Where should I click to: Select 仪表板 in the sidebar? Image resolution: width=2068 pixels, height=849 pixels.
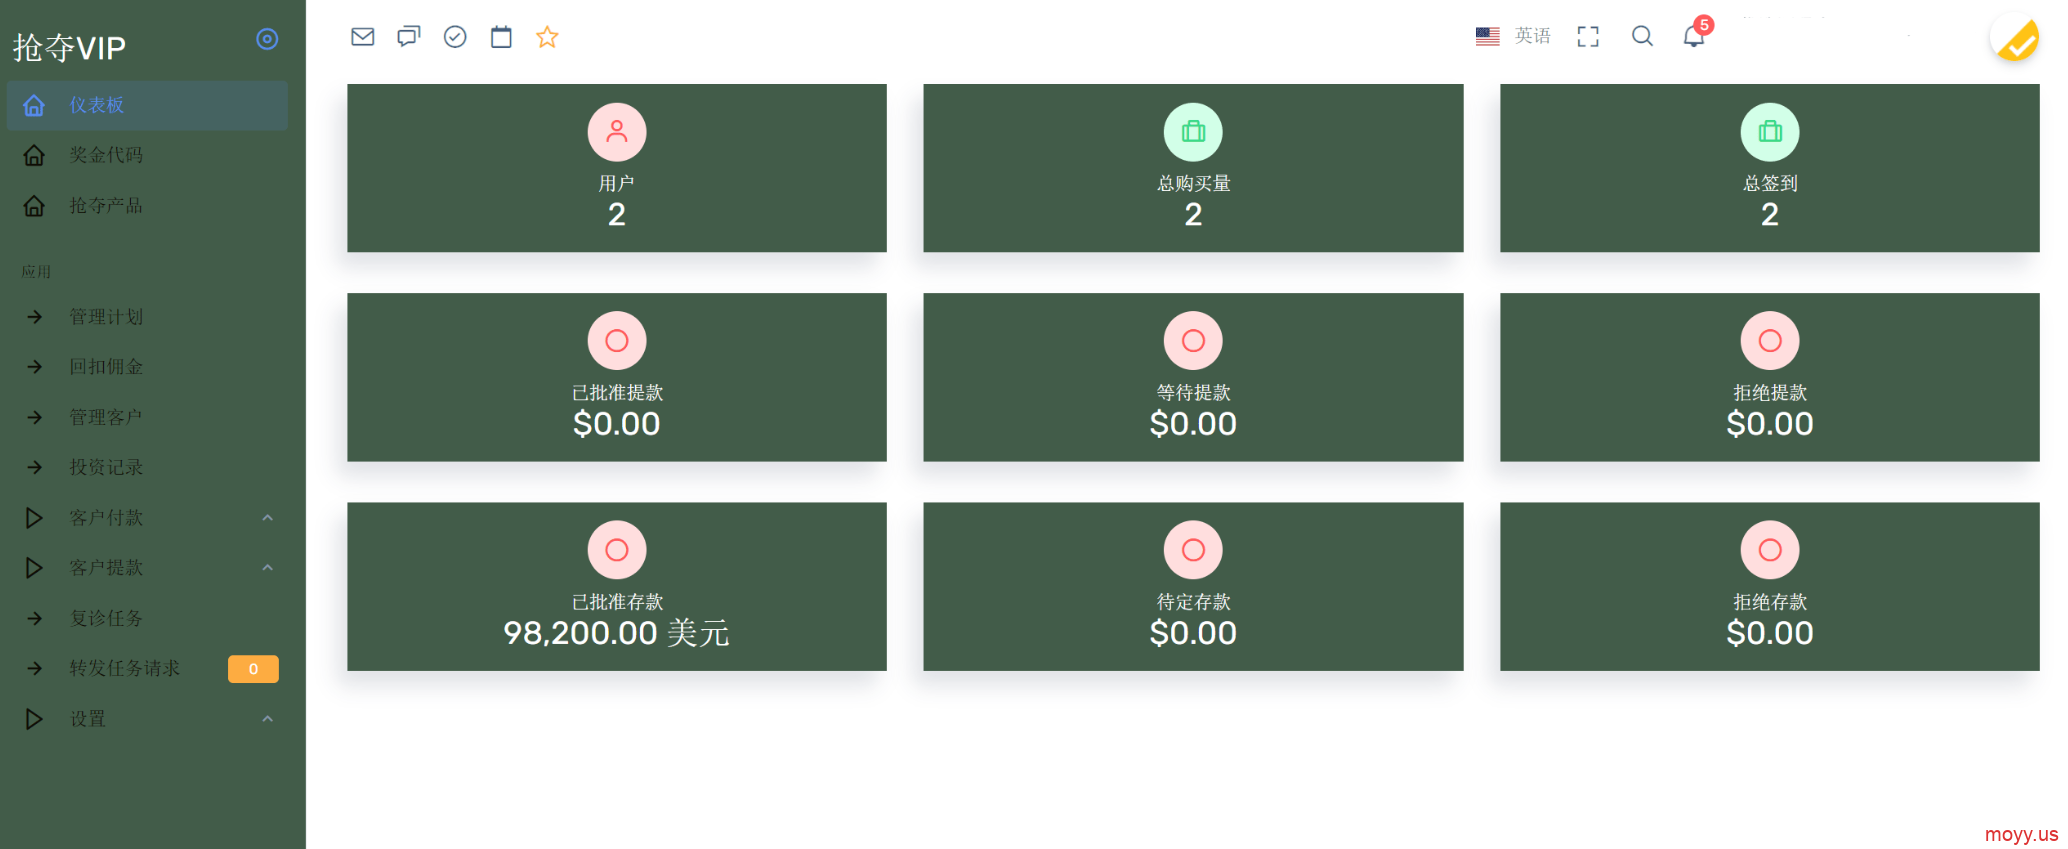coord(147,105)
